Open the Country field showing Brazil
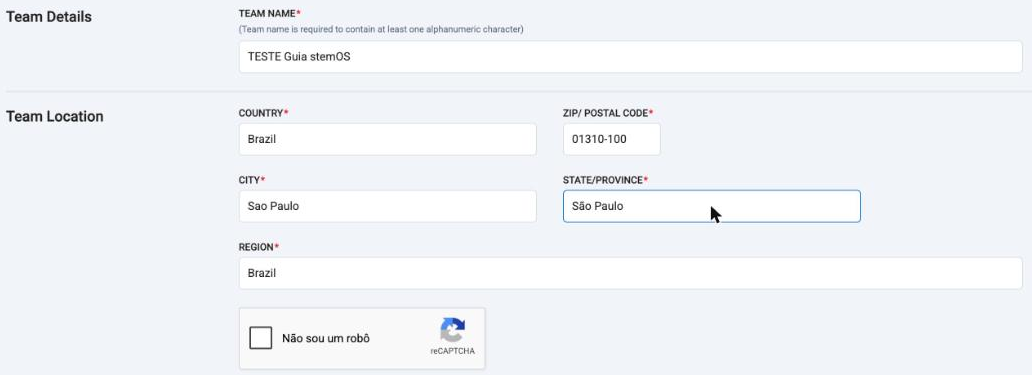This screenshot has width=1032, height=375. click(388, 139)
